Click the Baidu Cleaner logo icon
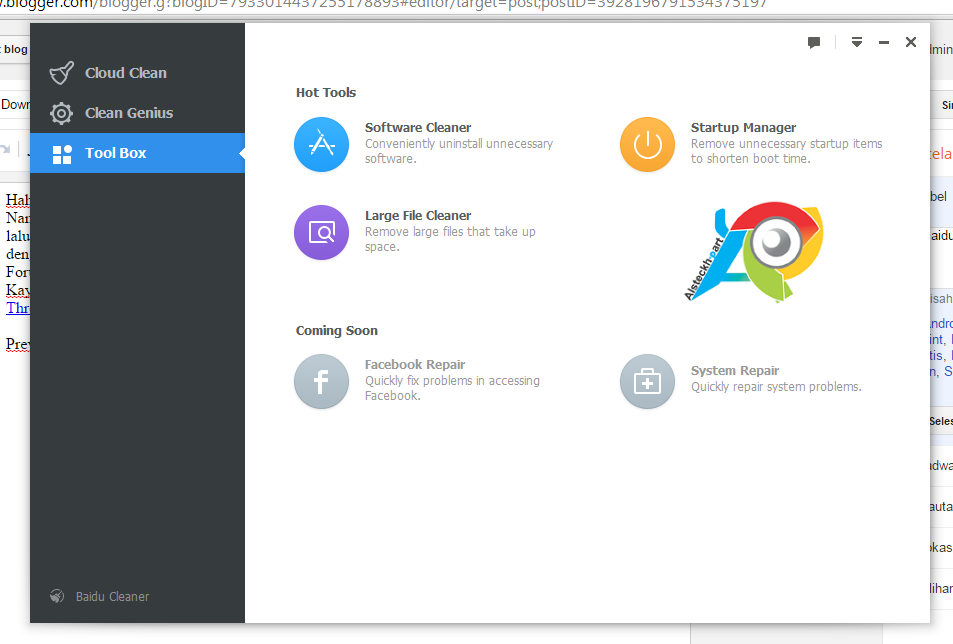 coord(57,596)
